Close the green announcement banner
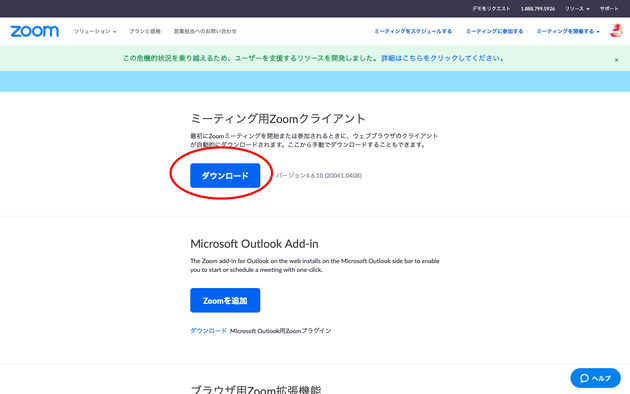This screenshot has width=630, height=394. 616,60
